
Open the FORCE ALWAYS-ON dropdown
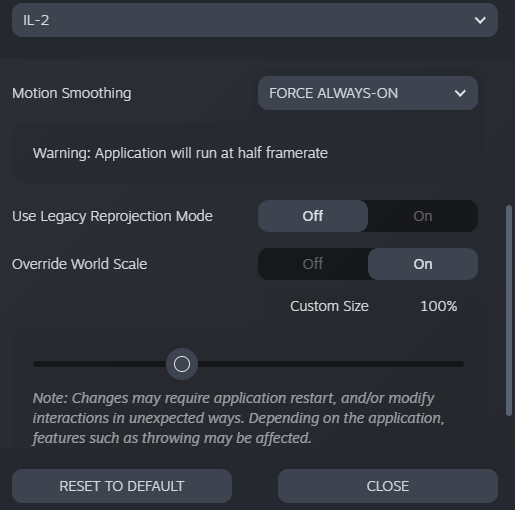[368, 93]
